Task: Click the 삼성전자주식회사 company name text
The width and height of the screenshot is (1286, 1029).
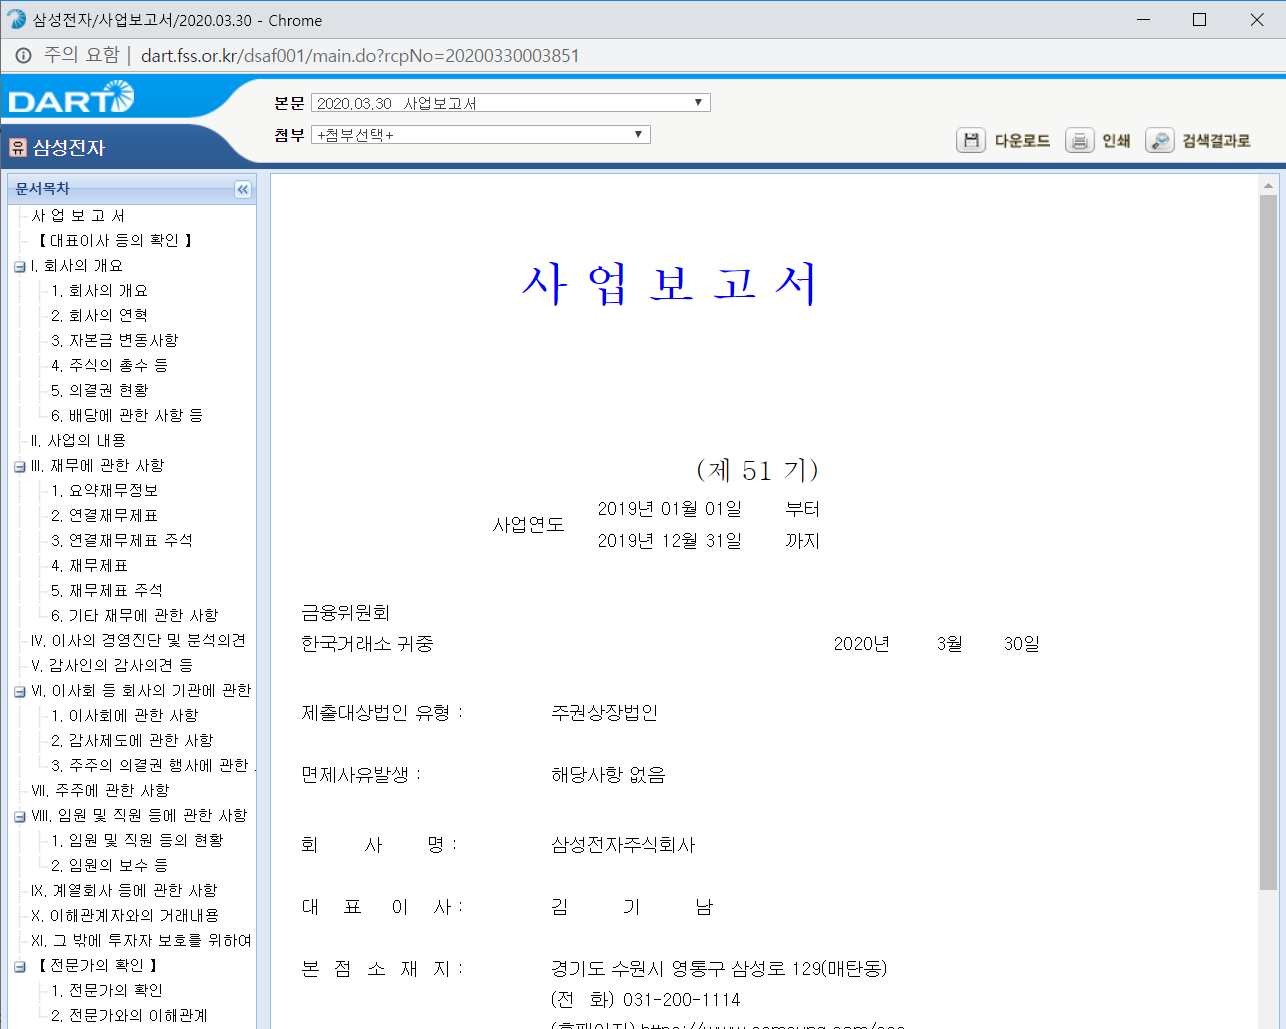Action: [623, 845]
